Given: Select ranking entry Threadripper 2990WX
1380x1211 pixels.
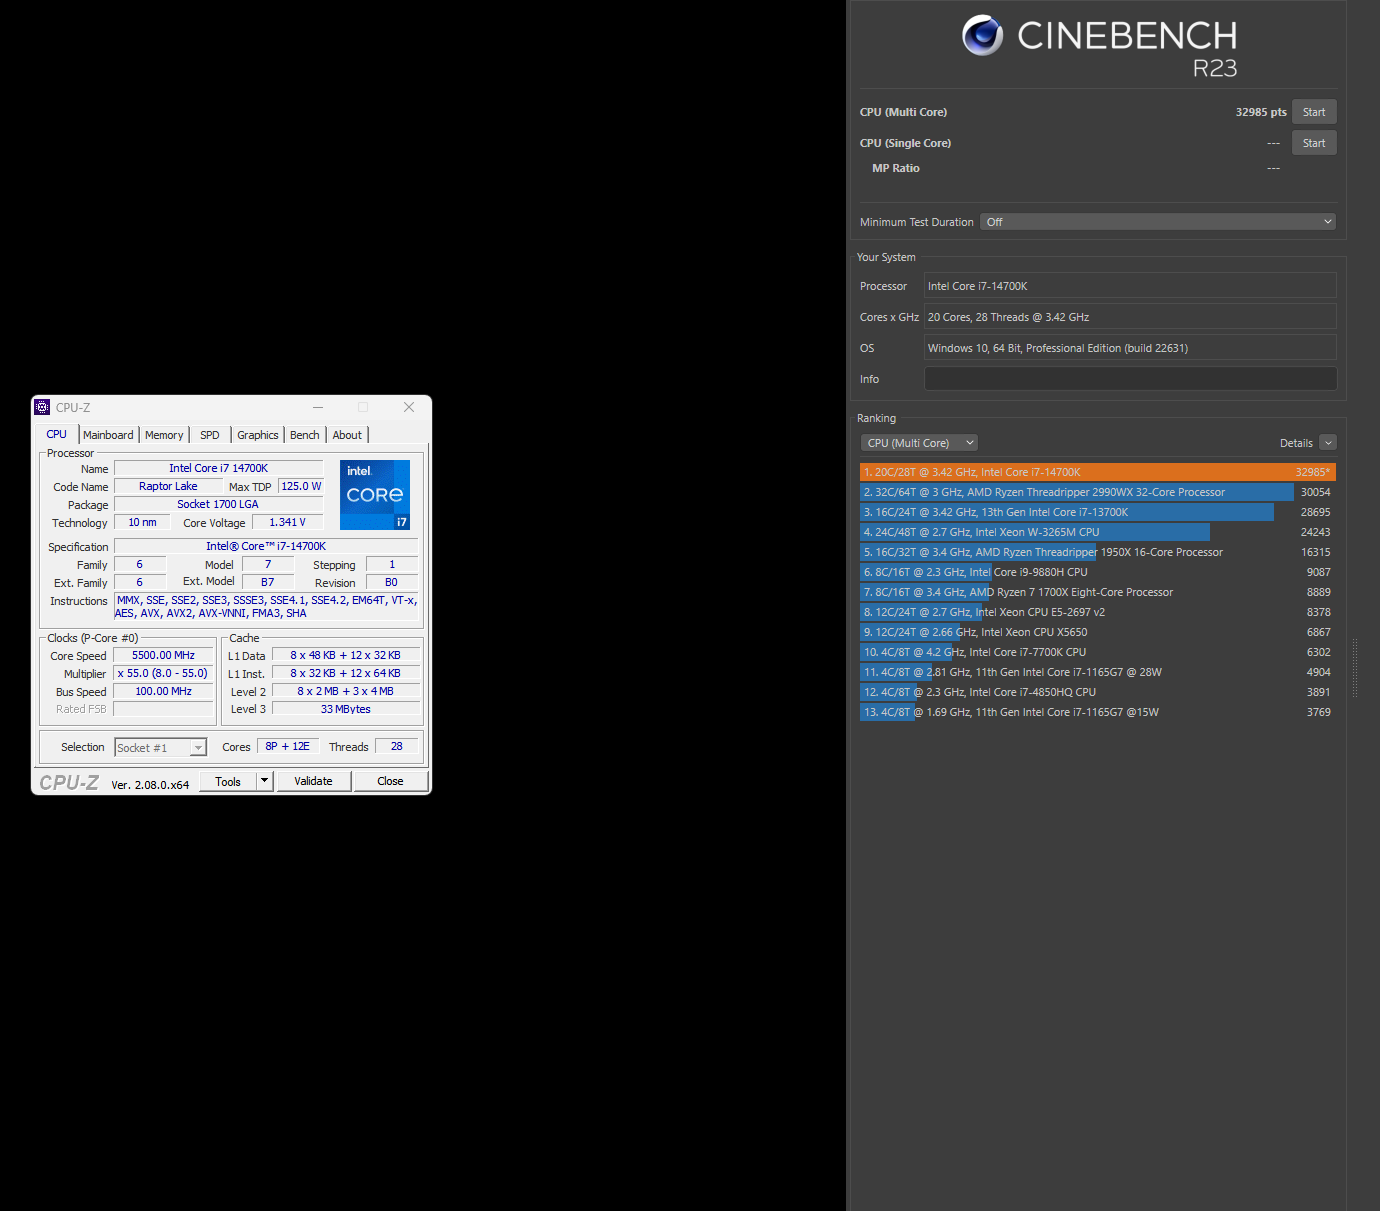Looking at the screenshot, I should click(x=1098, y=492).
